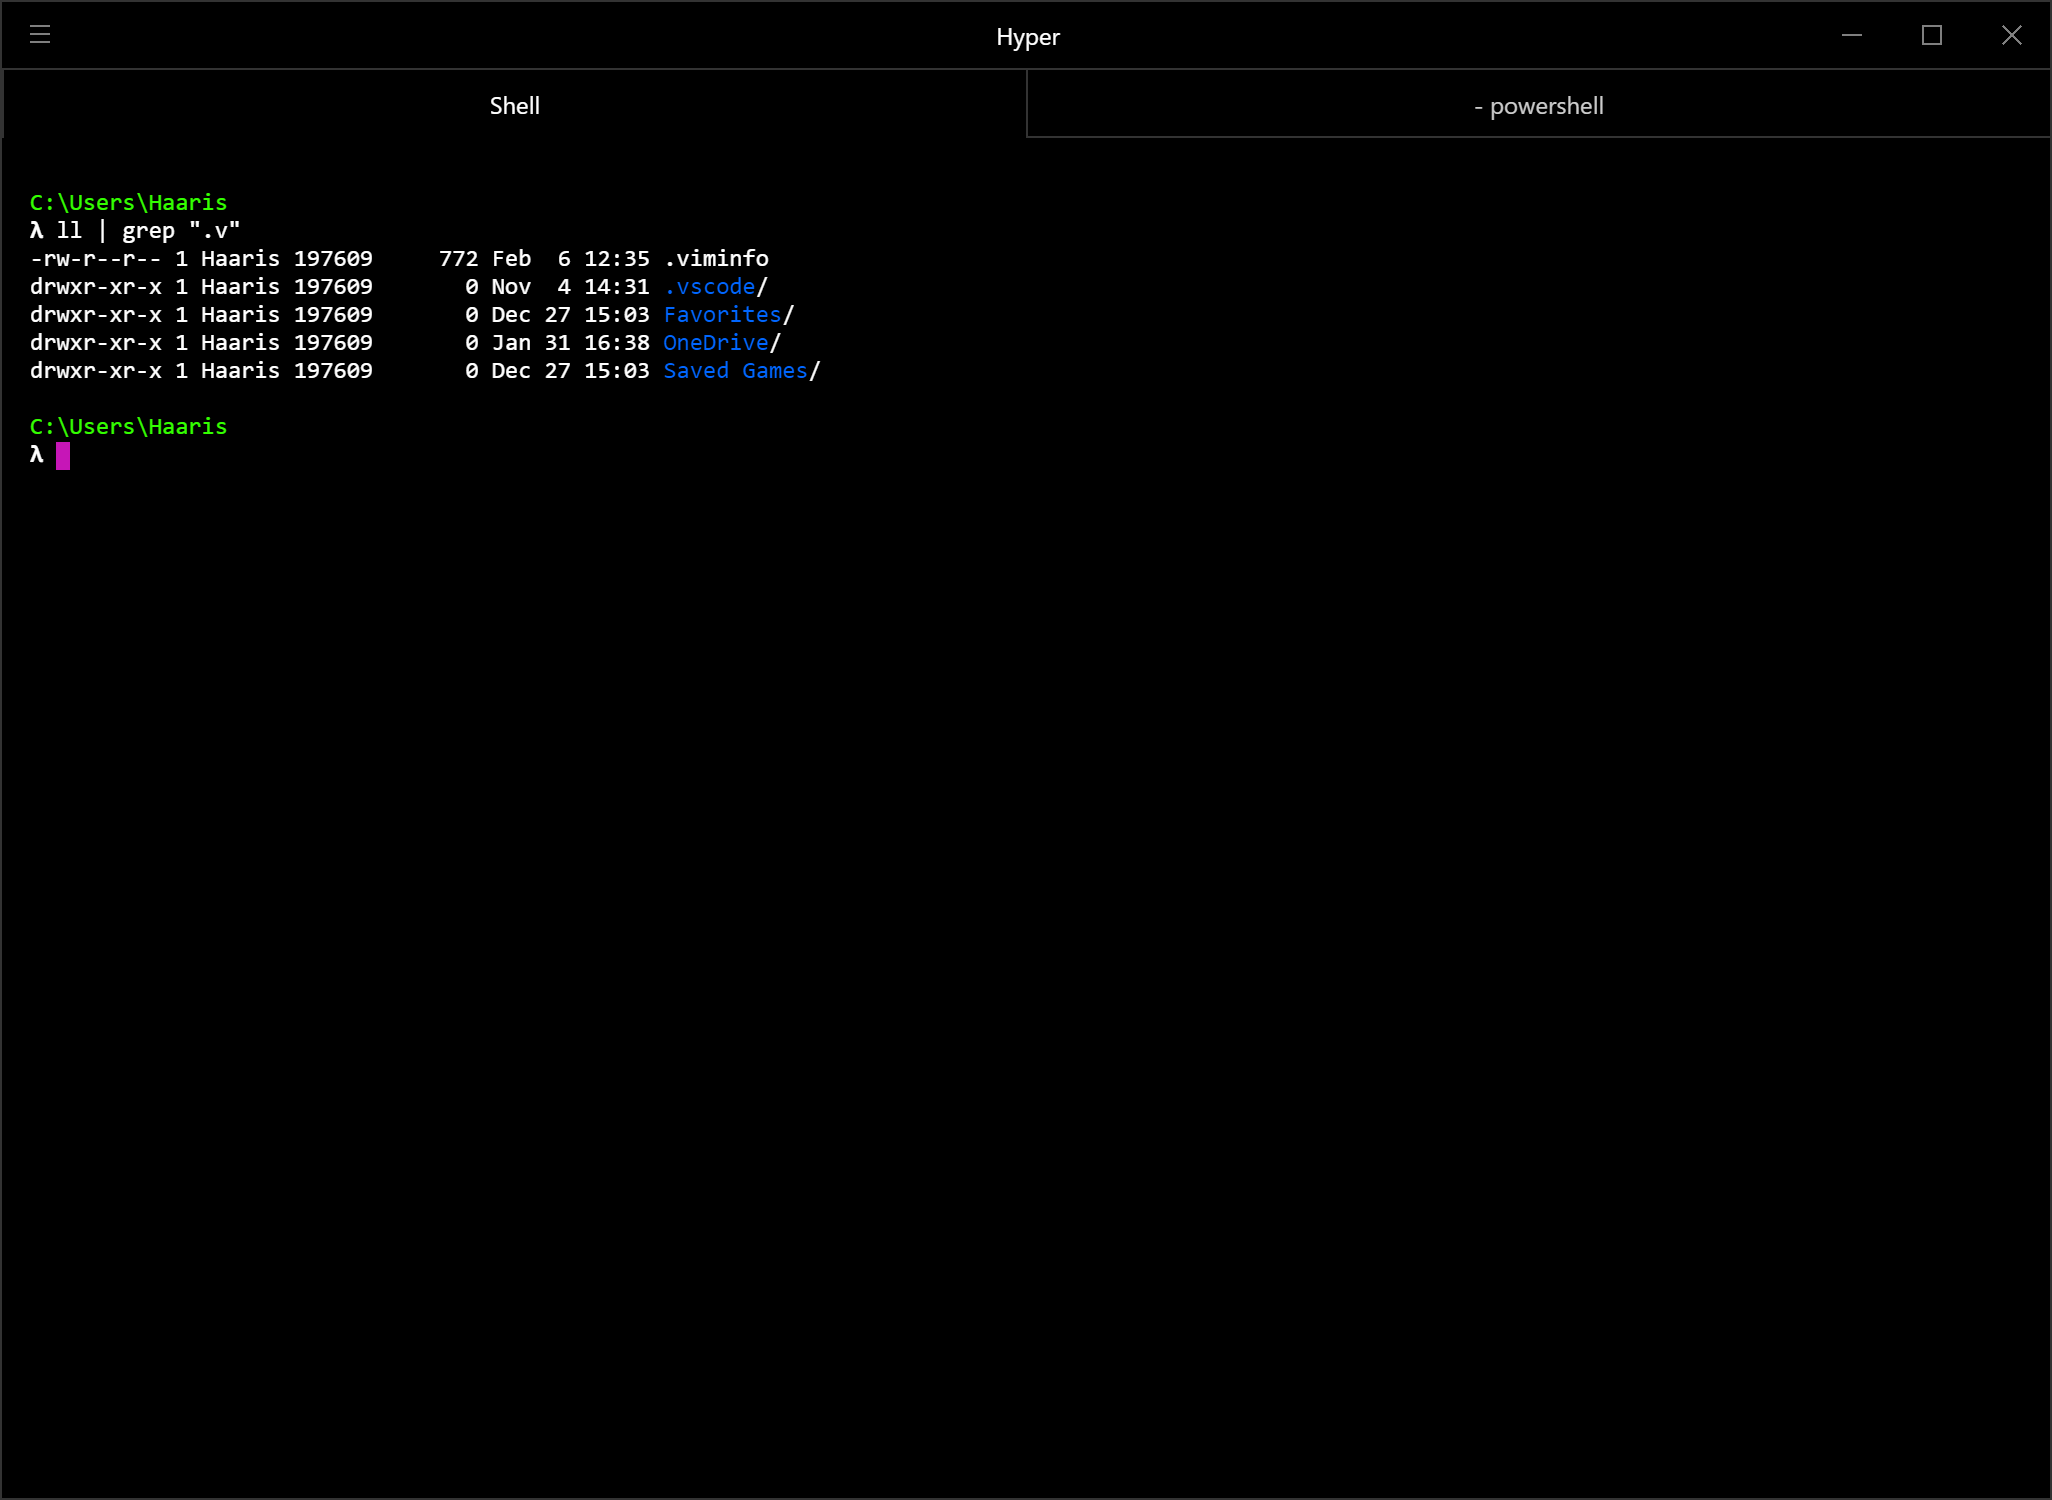Click the Hyper window title text
This screenshot has width=2052, height=1500.
(x=1027, y=37)
